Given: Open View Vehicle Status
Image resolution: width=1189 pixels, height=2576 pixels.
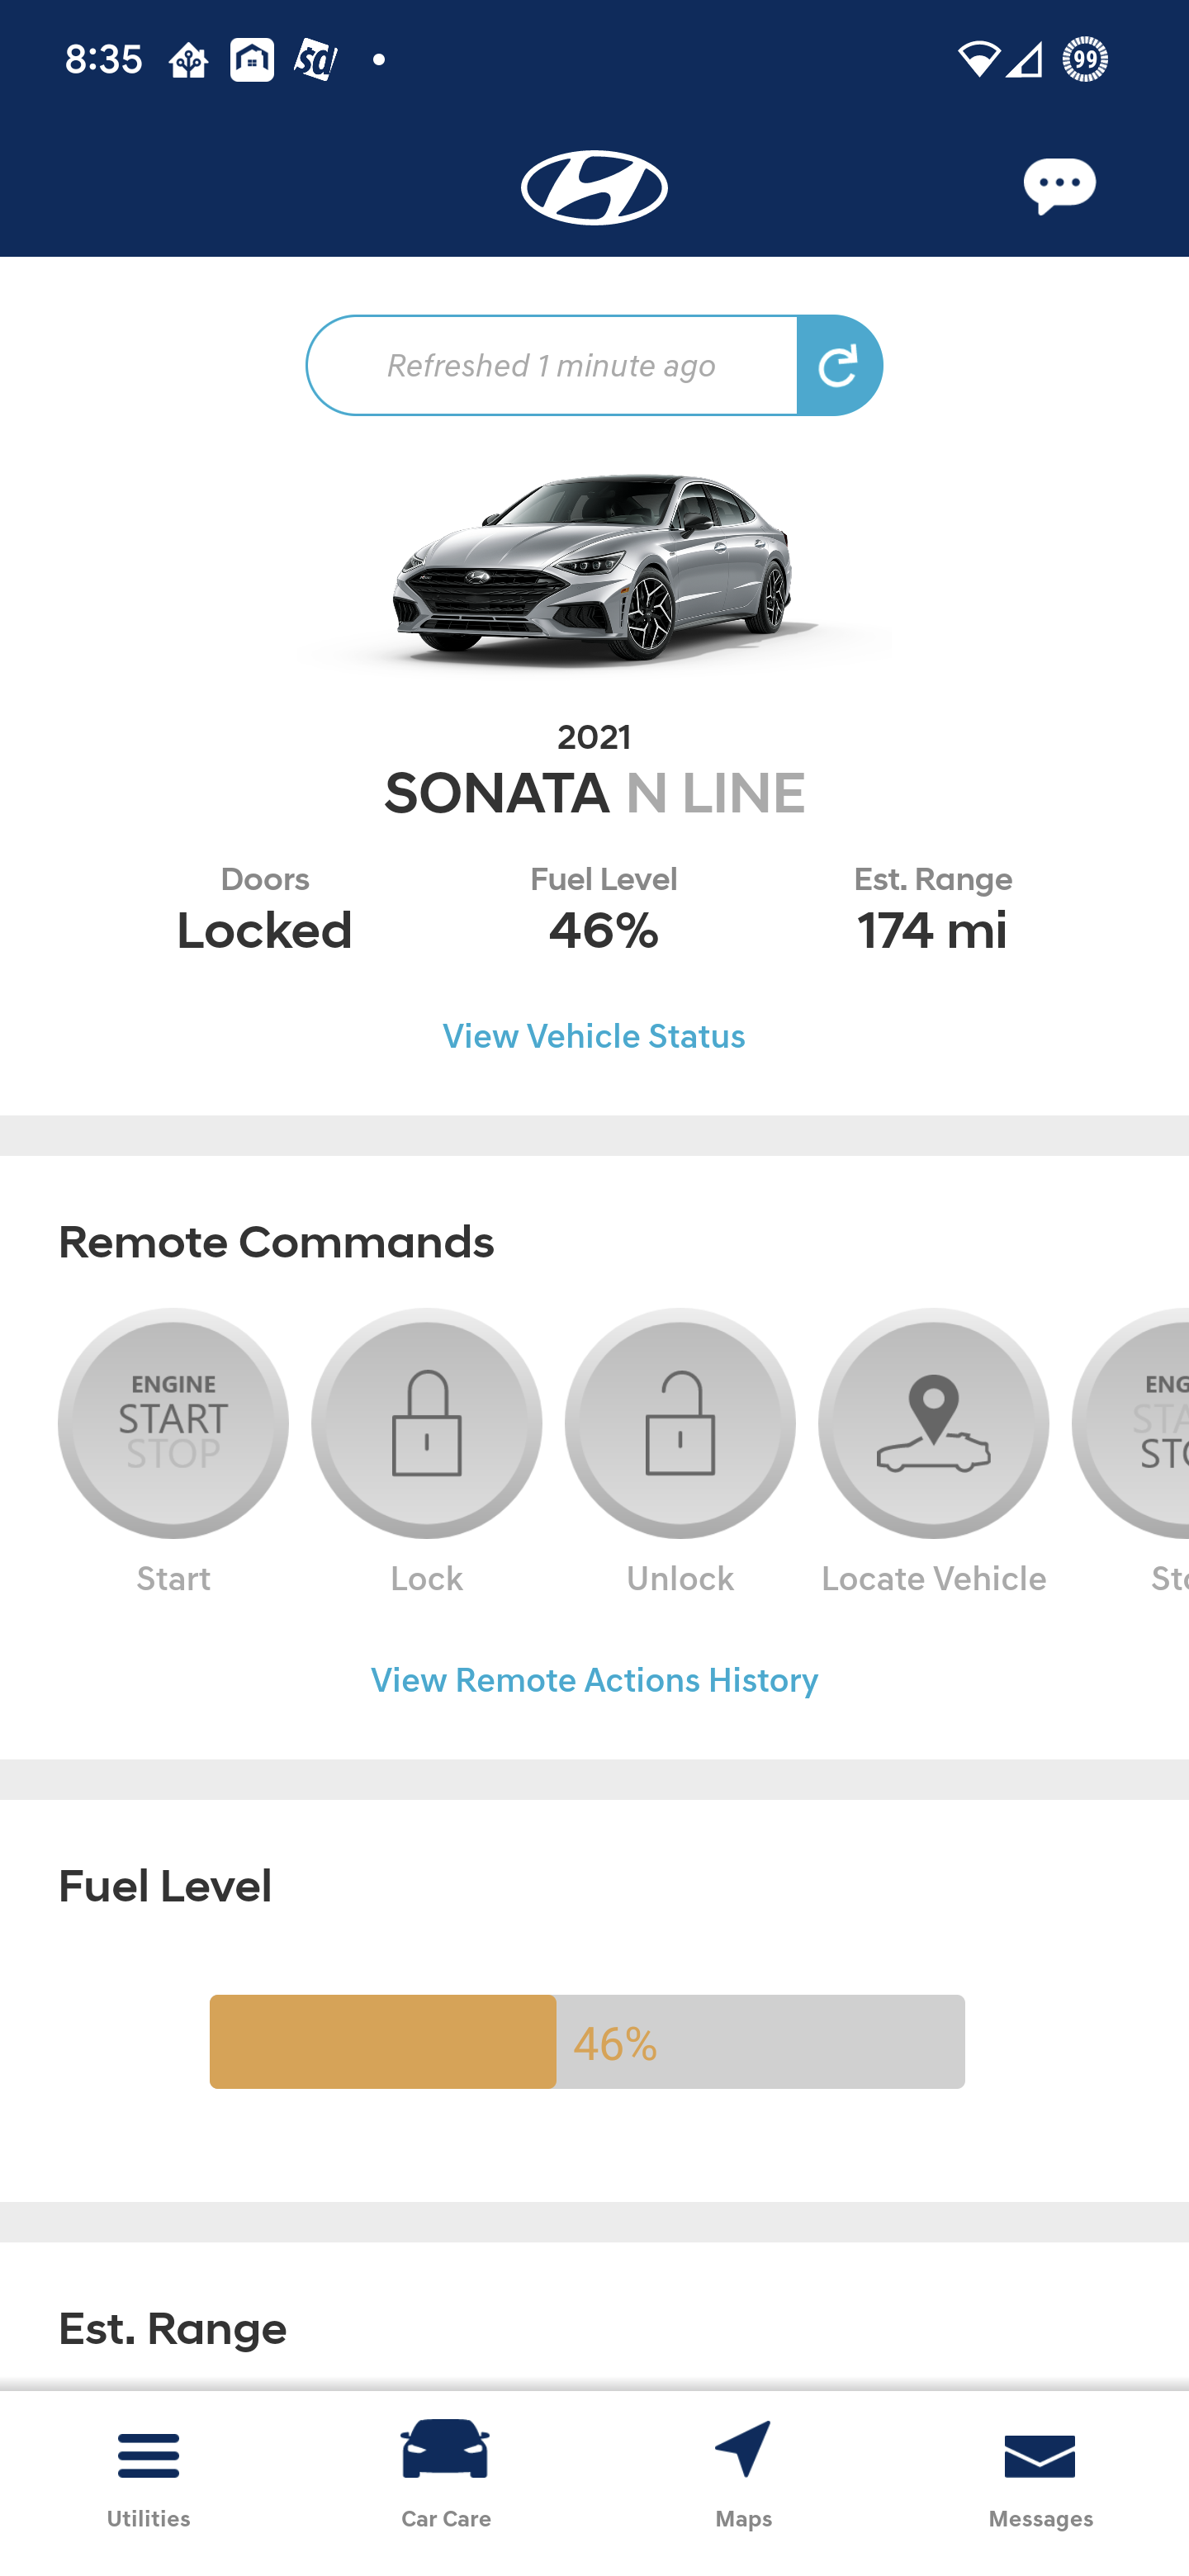Looking at the screenshot, I should (x=594, y=1036).
